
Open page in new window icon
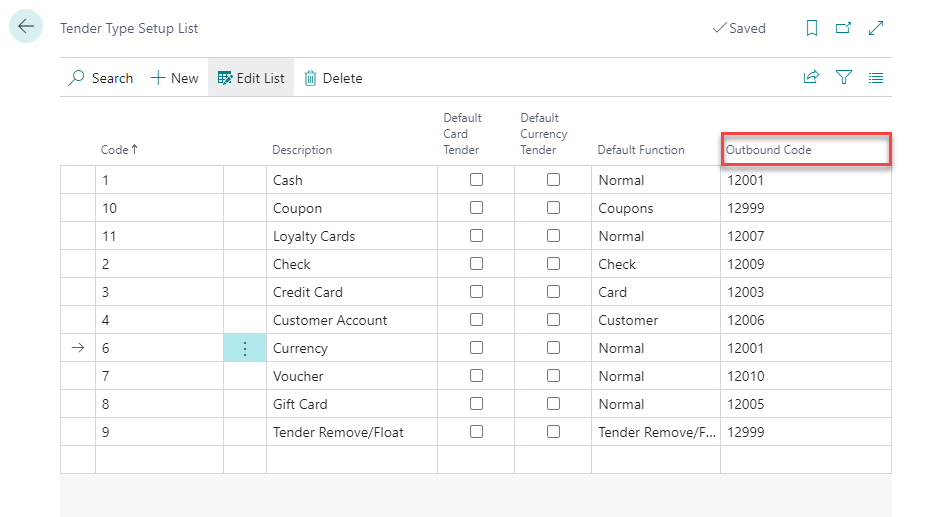843,28
